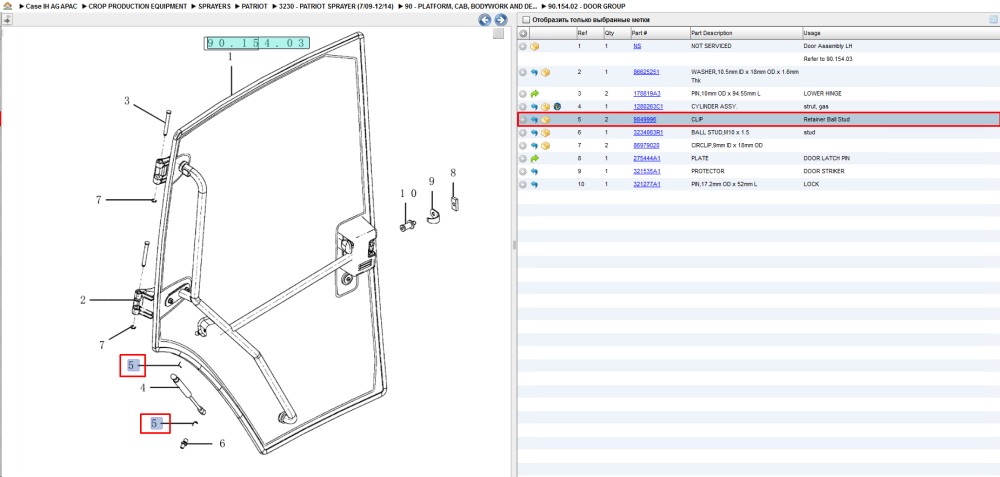This screenshot has width=1000, height=477.
Task: Click the small gray square in the diagram's top-right corner
Action: [499, 33]
